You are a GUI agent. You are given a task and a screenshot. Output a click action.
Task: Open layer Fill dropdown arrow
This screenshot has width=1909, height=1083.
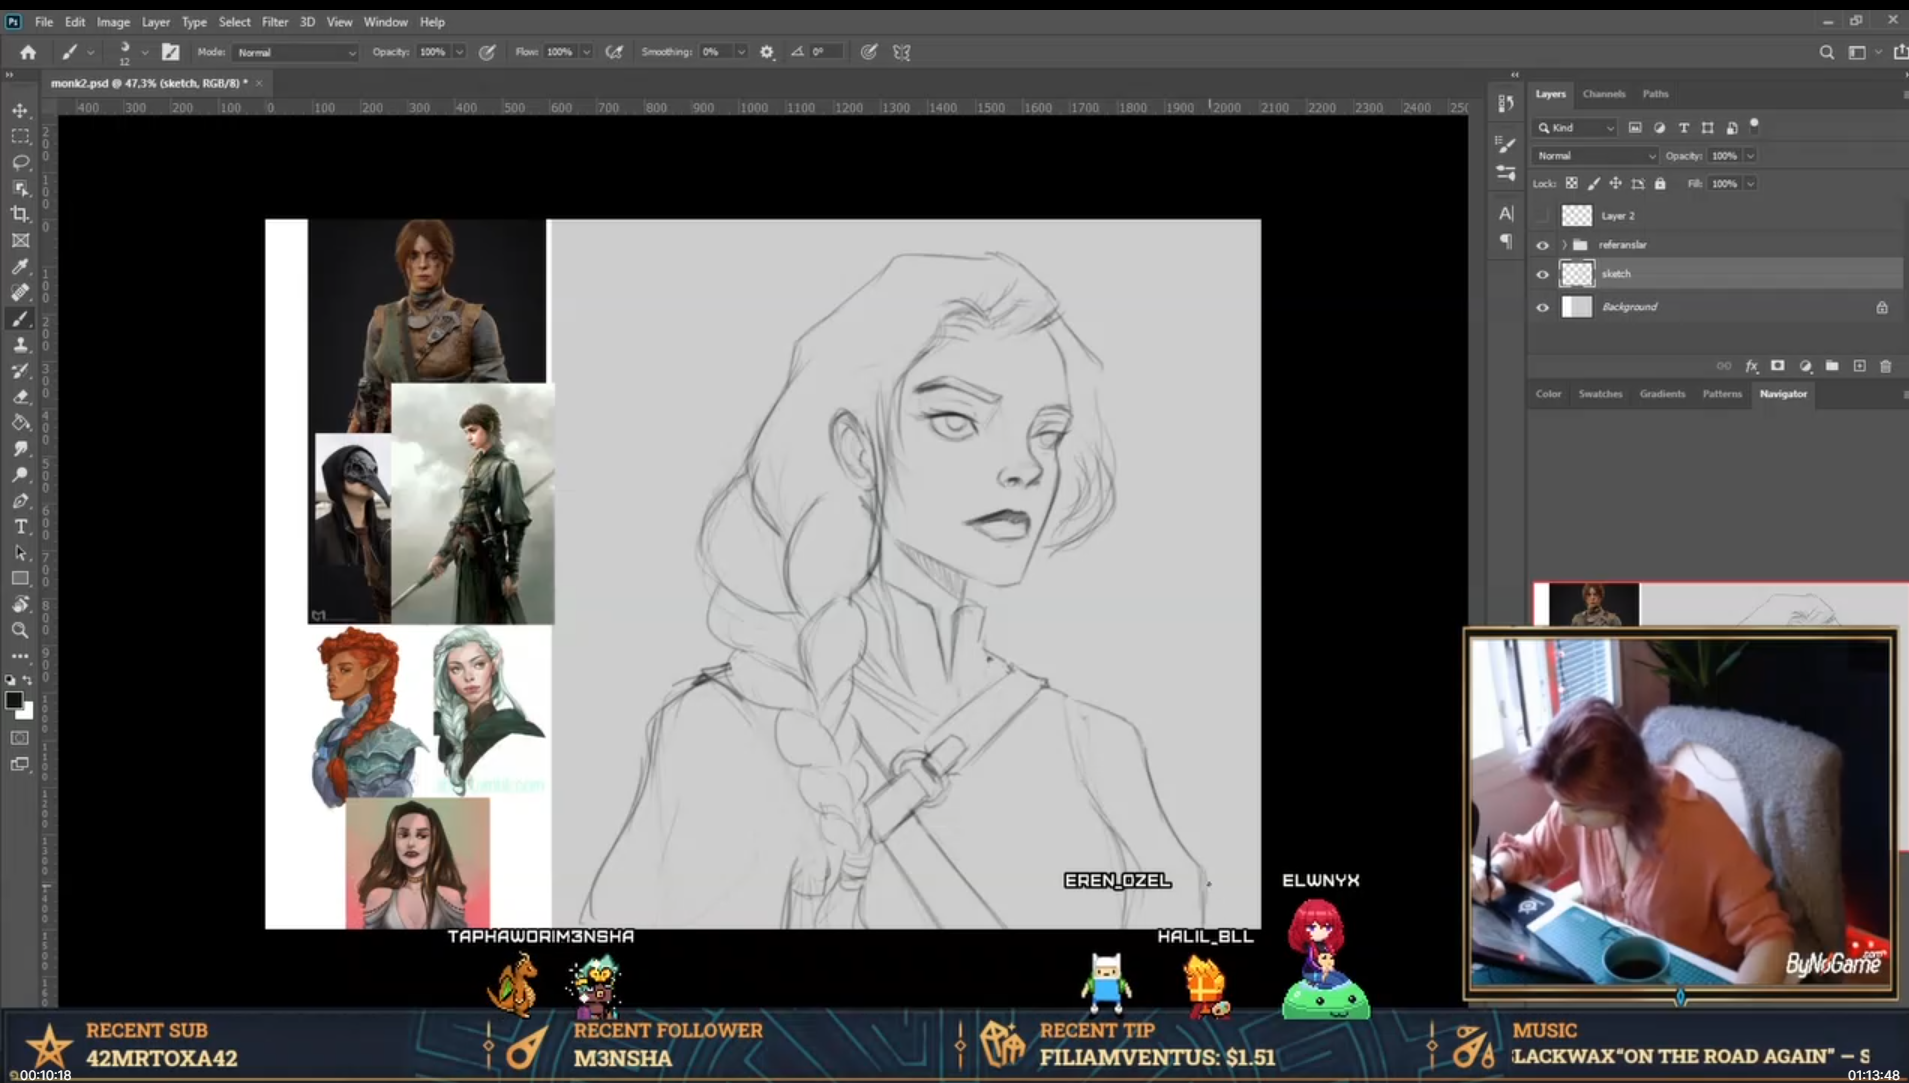(1751, 184)
